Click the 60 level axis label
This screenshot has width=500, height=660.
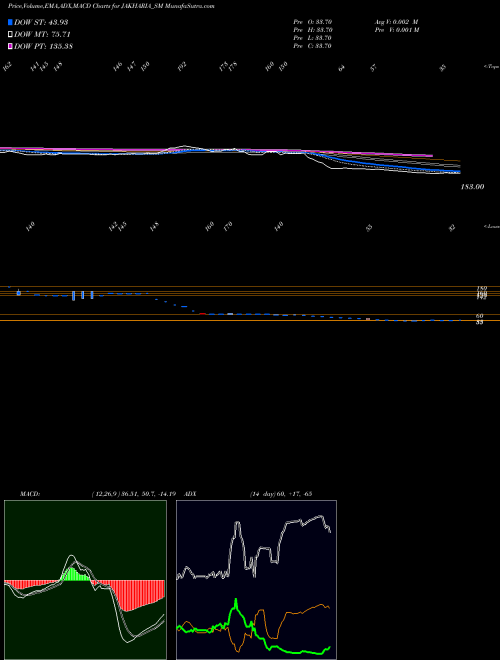click(x=480, y=316)
